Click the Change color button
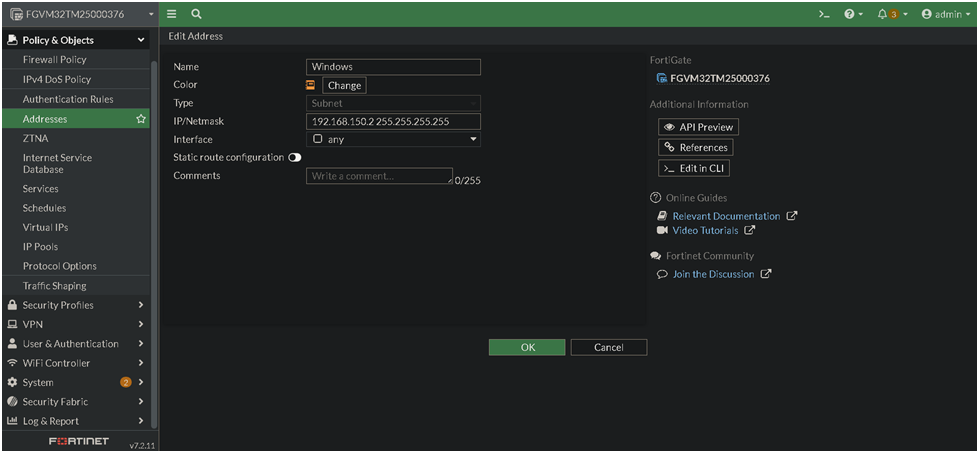 click(345, 85)
